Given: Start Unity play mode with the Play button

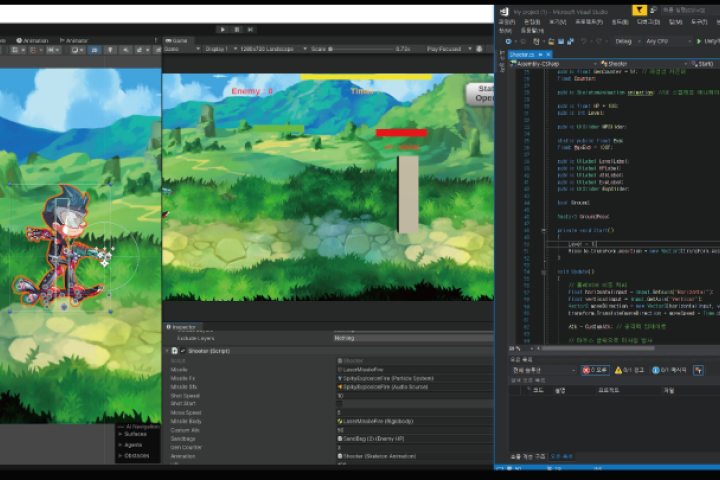Looking at the screenshot, I should (x=223, y=29).
